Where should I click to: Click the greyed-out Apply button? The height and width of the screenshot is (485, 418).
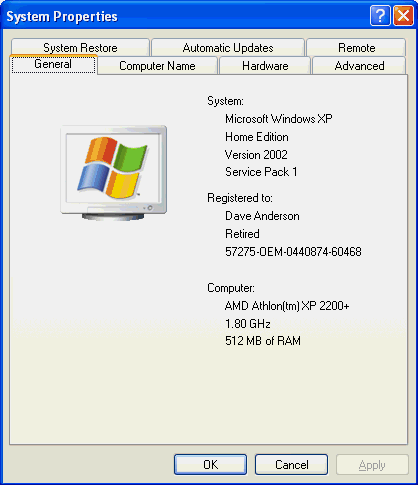372,464
